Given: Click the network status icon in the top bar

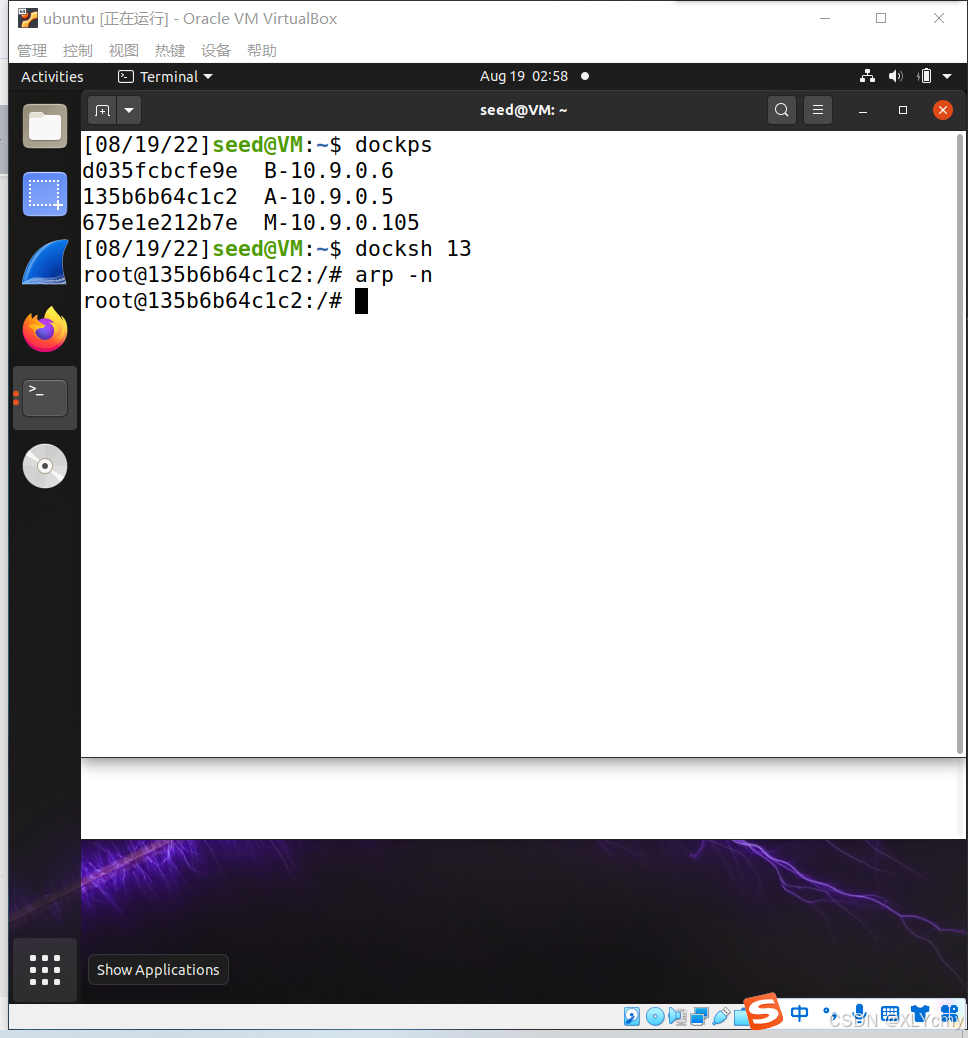Looking at the screenshot, I should tap(867, 76).
